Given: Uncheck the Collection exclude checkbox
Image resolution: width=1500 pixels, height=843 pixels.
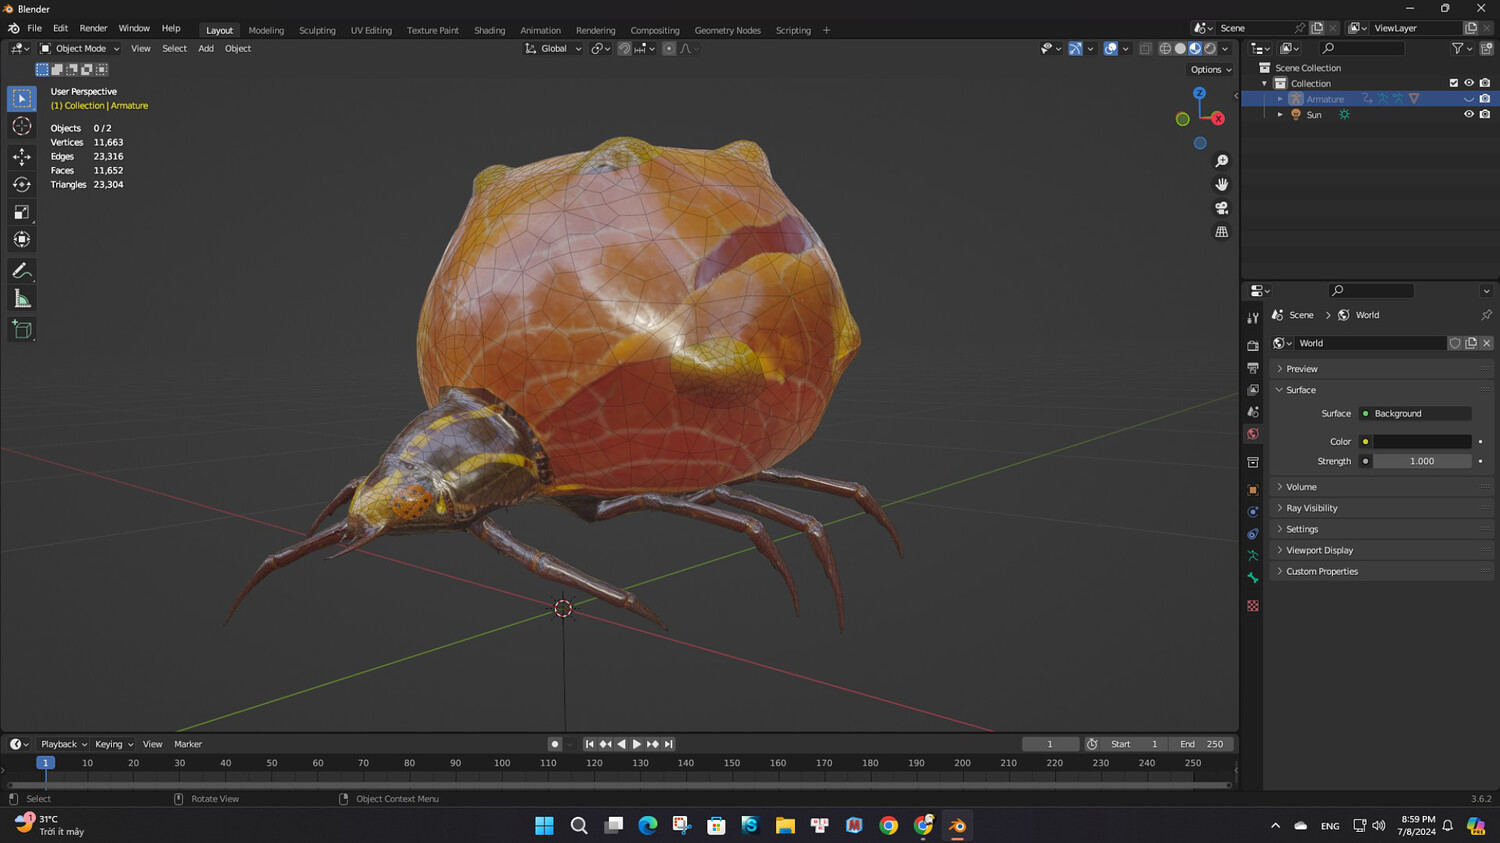Looking at the screenshot, I should point(1453,83).
